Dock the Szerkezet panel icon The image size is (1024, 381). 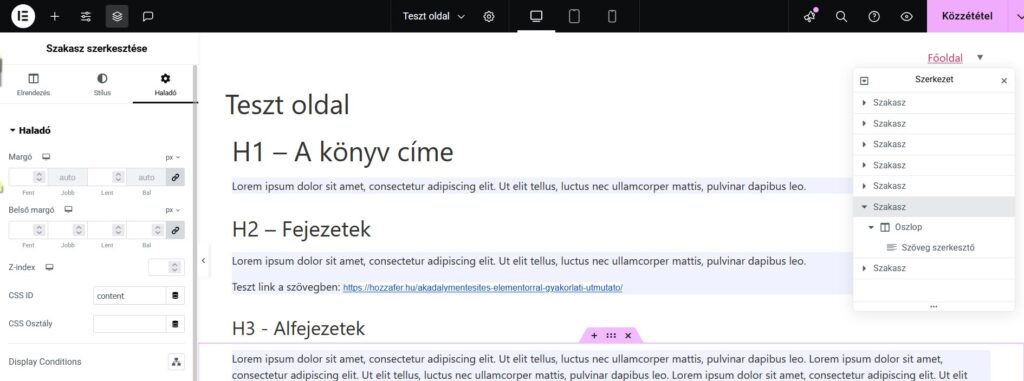pyautogui.click(x=865, y=80)
